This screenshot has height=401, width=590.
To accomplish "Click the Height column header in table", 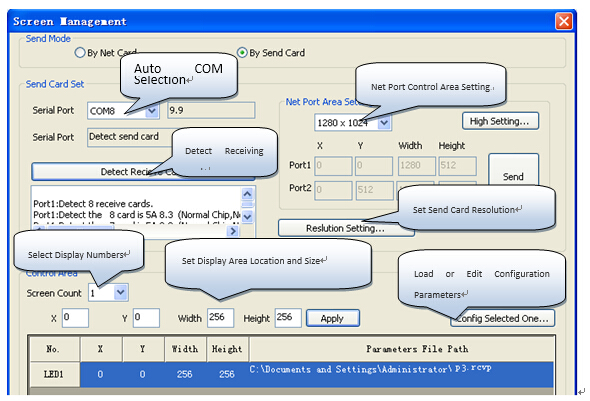I will point(227,349).
